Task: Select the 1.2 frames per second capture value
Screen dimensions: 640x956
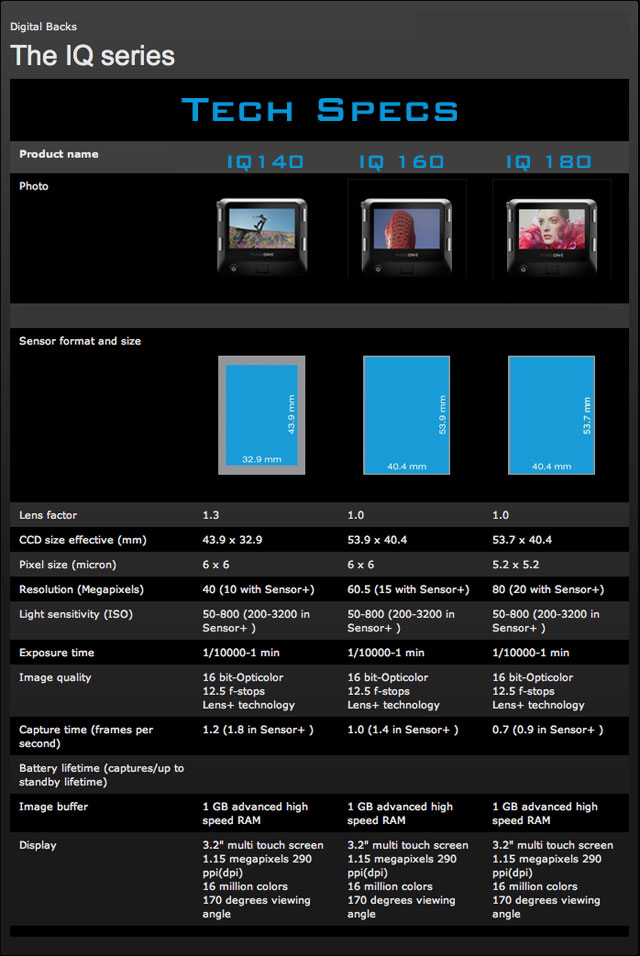Action: (258, 730)
